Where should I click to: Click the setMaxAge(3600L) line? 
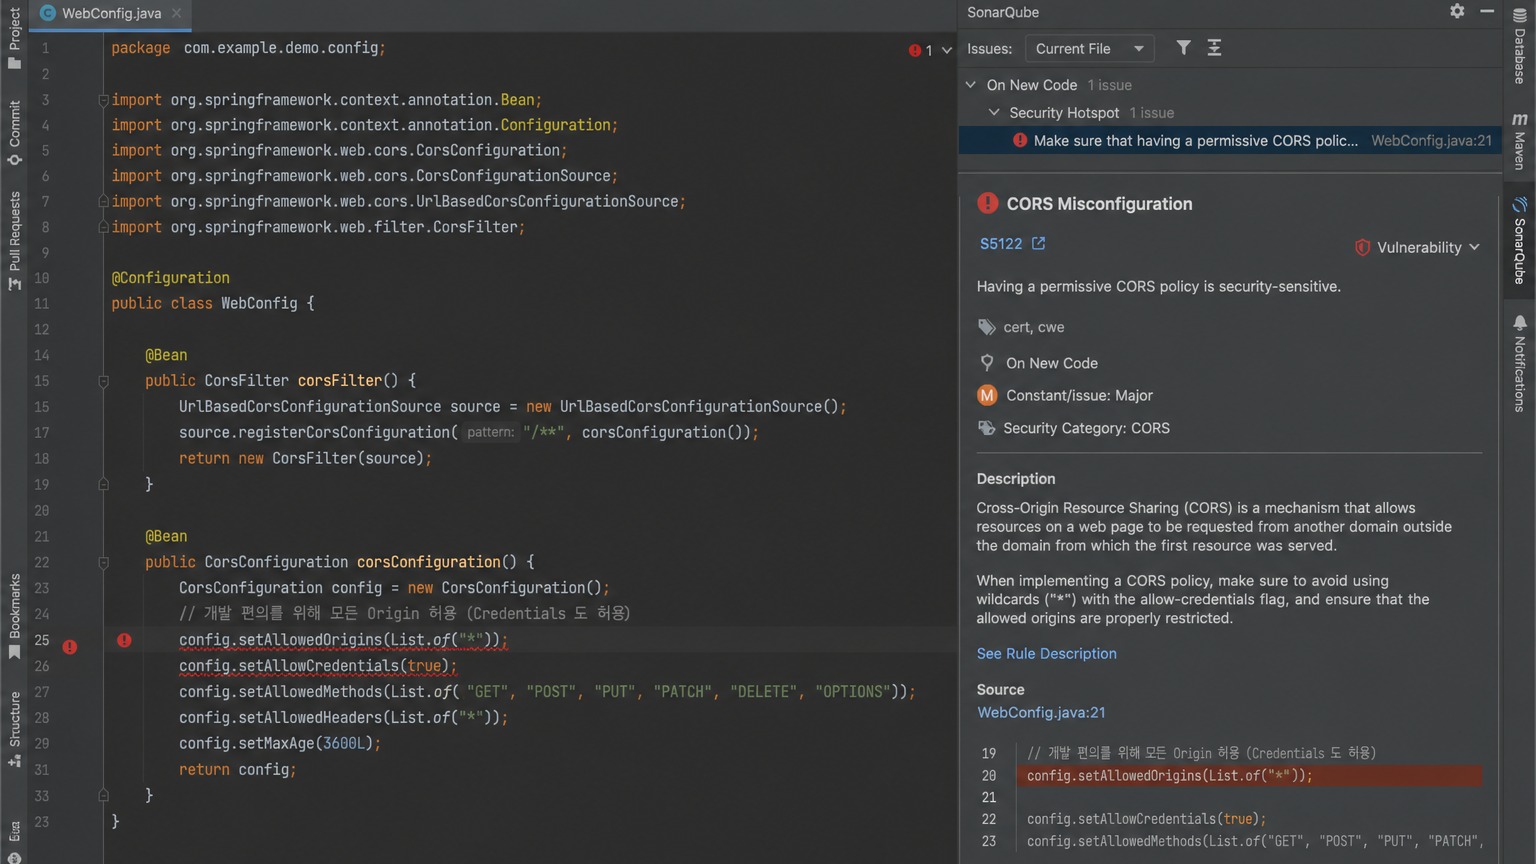click(x=280, y=743)
